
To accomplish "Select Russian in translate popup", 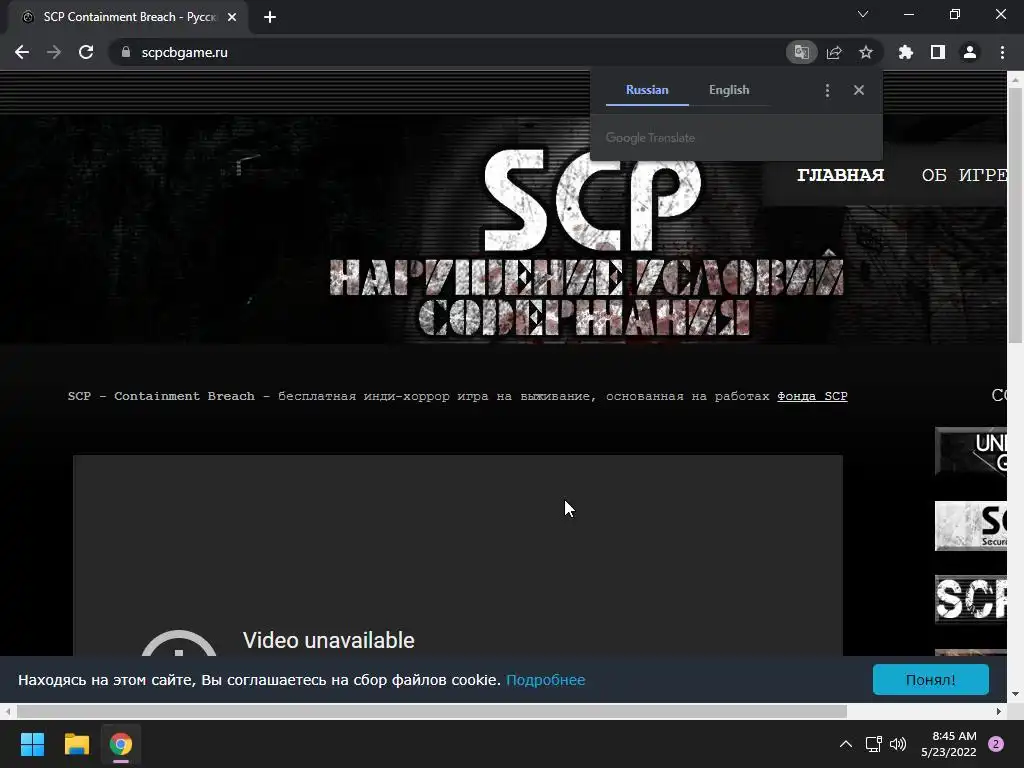I will 647,90.
